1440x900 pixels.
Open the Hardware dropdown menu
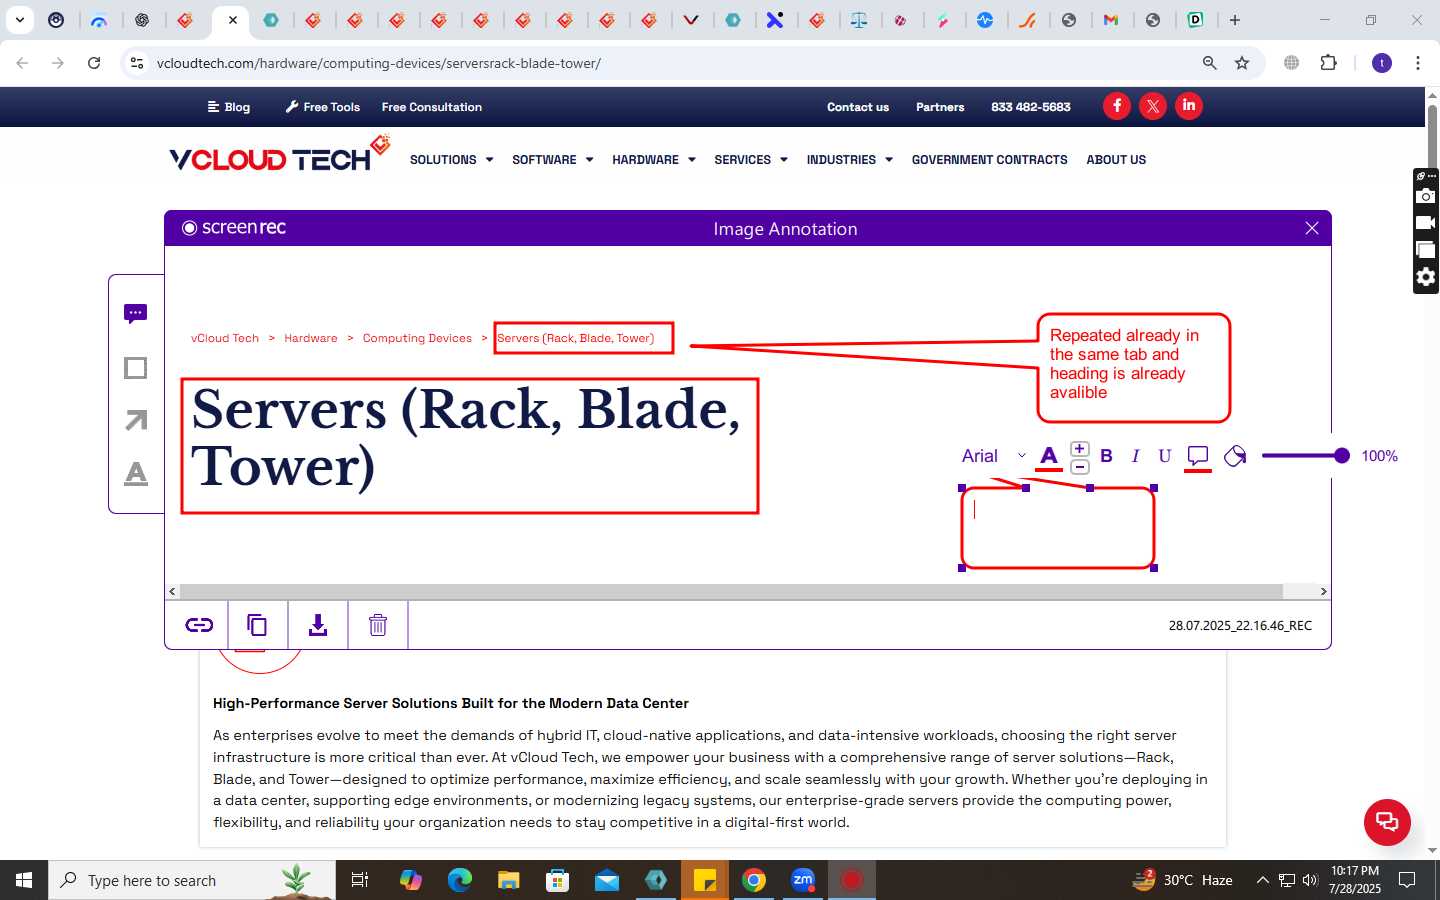654,160
